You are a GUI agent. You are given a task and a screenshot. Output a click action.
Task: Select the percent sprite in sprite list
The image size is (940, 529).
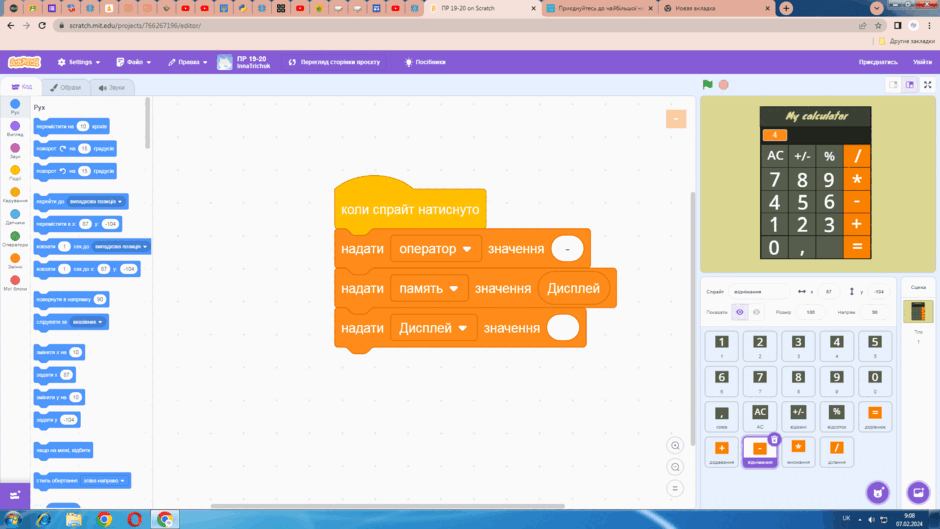836,416
